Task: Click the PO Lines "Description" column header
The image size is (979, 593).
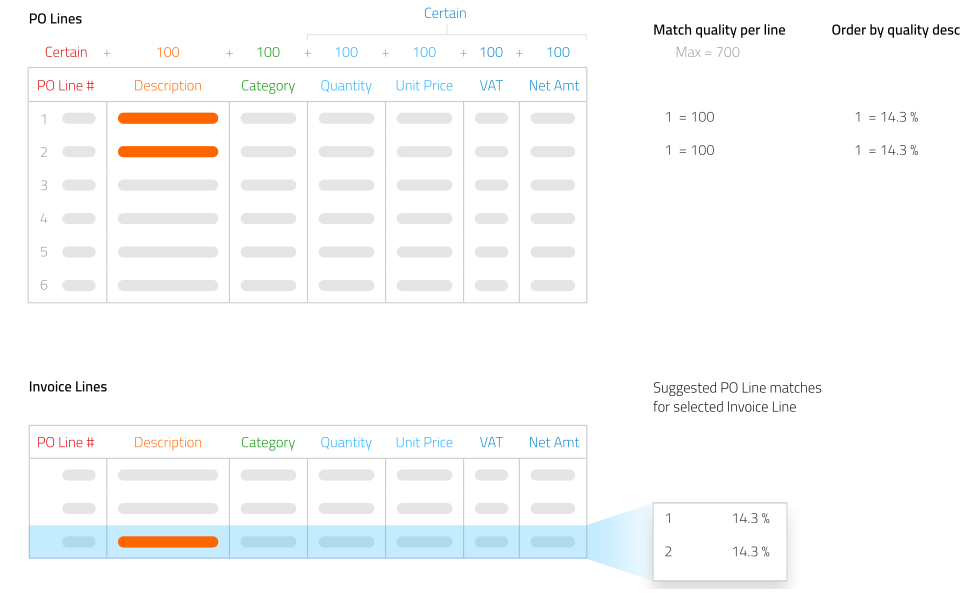Action: [x=168, y=86]
